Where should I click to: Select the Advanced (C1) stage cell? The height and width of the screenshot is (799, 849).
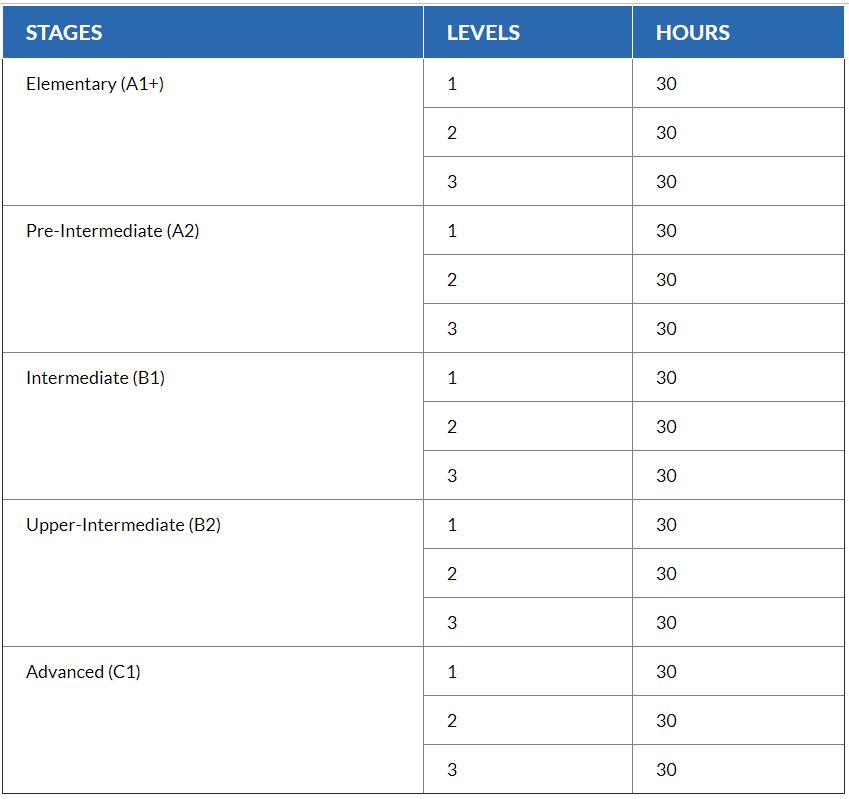[213, 721]
